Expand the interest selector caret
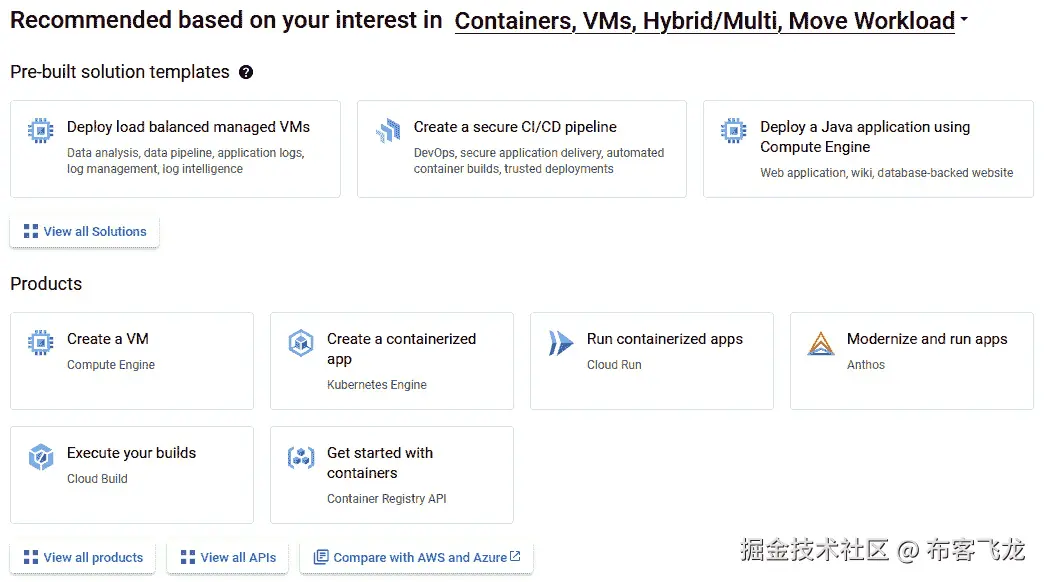The width and height of the screenshot is (1044, 582). [962, 20]
